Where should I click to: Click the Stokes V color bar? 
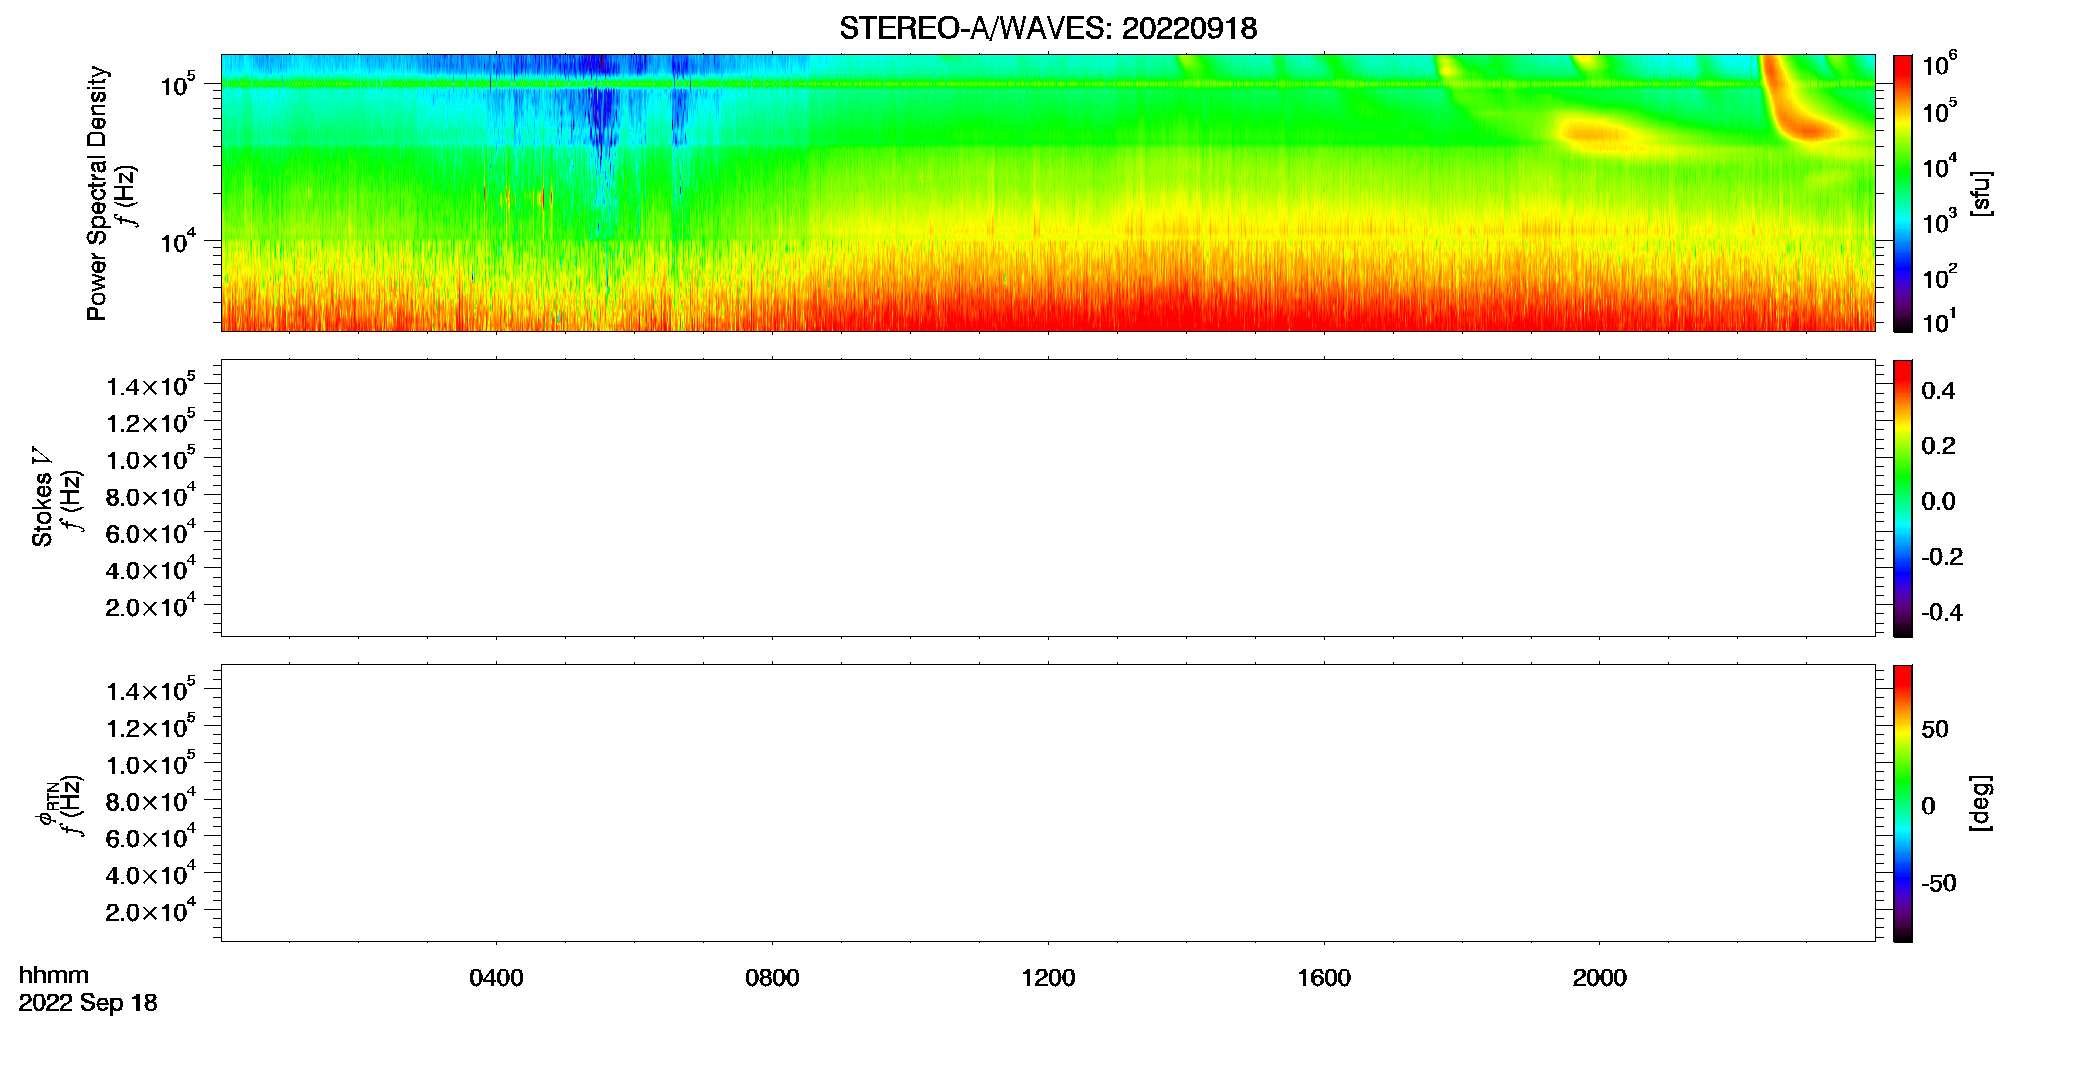[x=1902, y=498]
